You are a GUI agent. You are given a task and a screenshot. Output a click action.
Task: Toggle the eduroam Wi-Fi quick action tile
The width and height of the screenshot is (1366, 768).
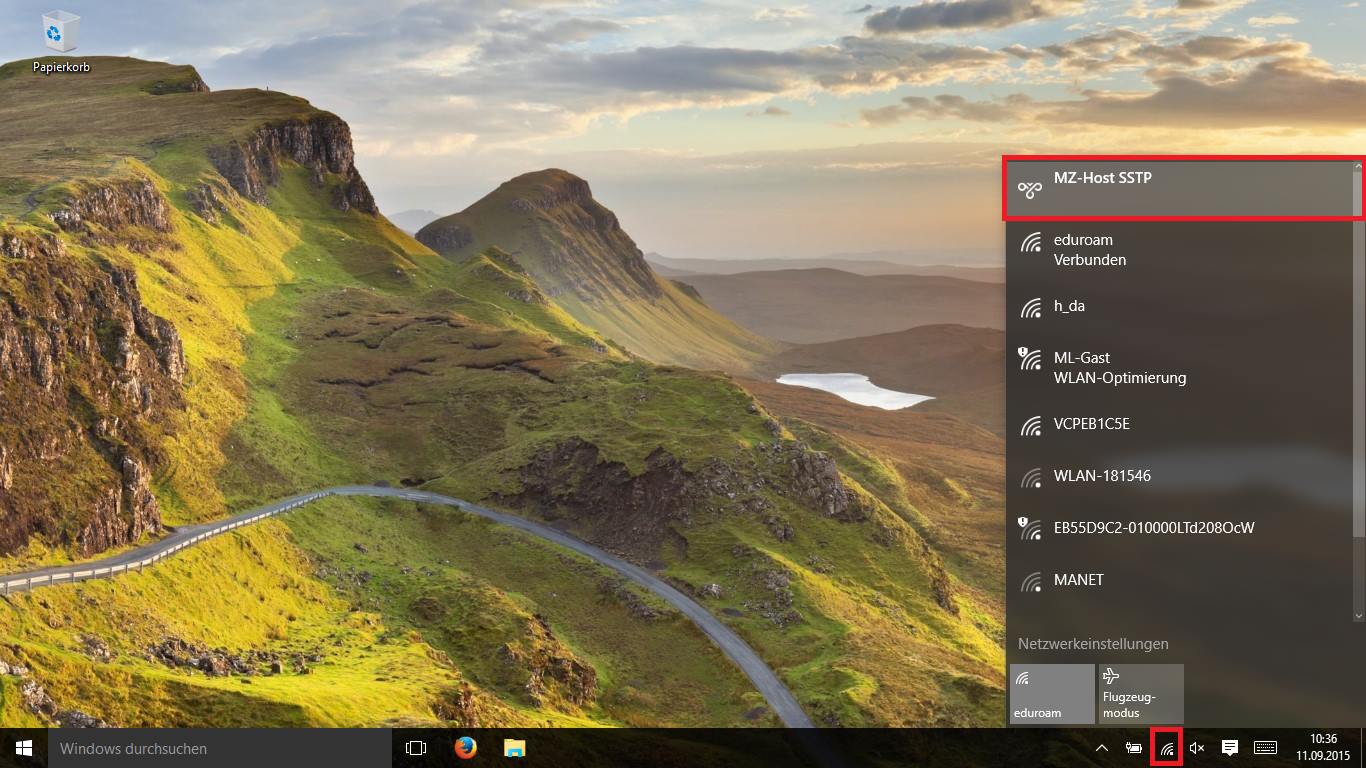point(1052,694)
